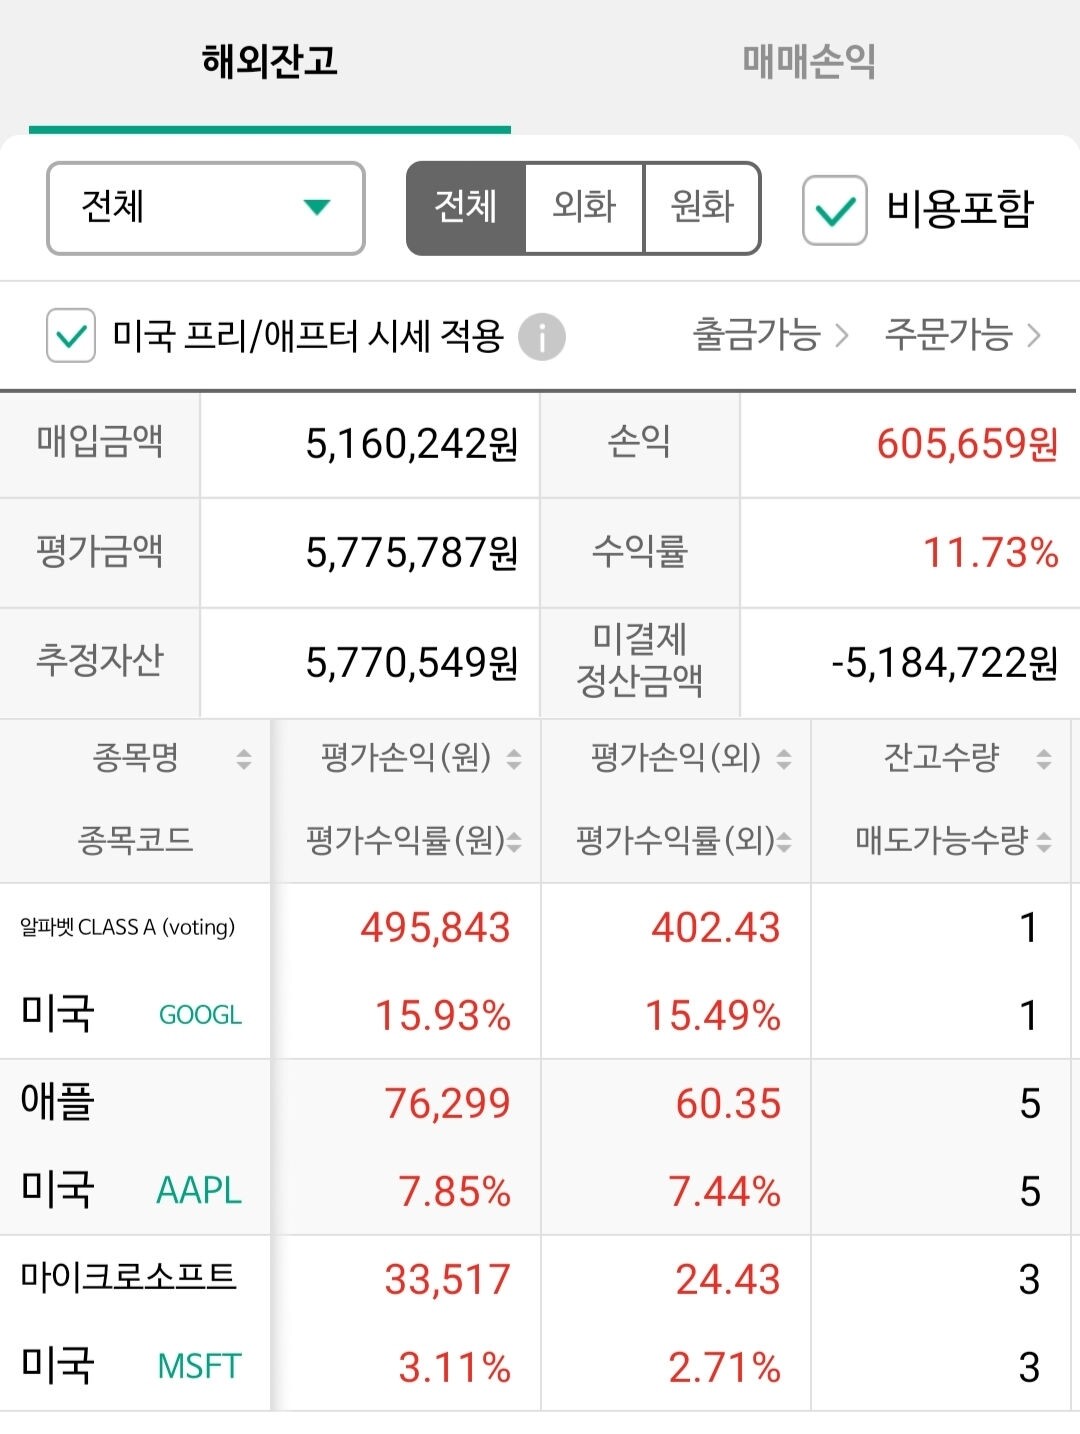Select the 외화 currency toggle
The width and height of the screenshot is (1080, 1434).
coord(583,207)
